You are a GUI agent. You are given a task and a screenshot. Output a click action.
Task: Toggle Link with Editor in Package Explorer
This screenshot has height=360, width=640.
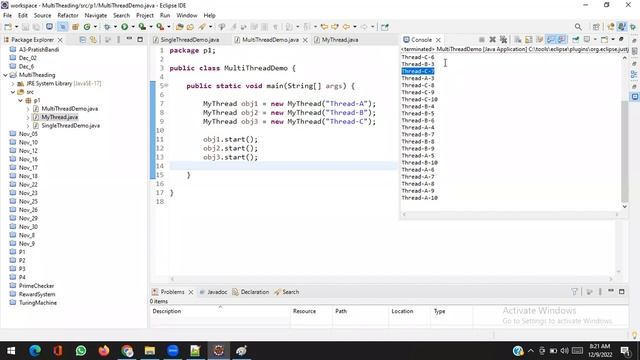93,40
